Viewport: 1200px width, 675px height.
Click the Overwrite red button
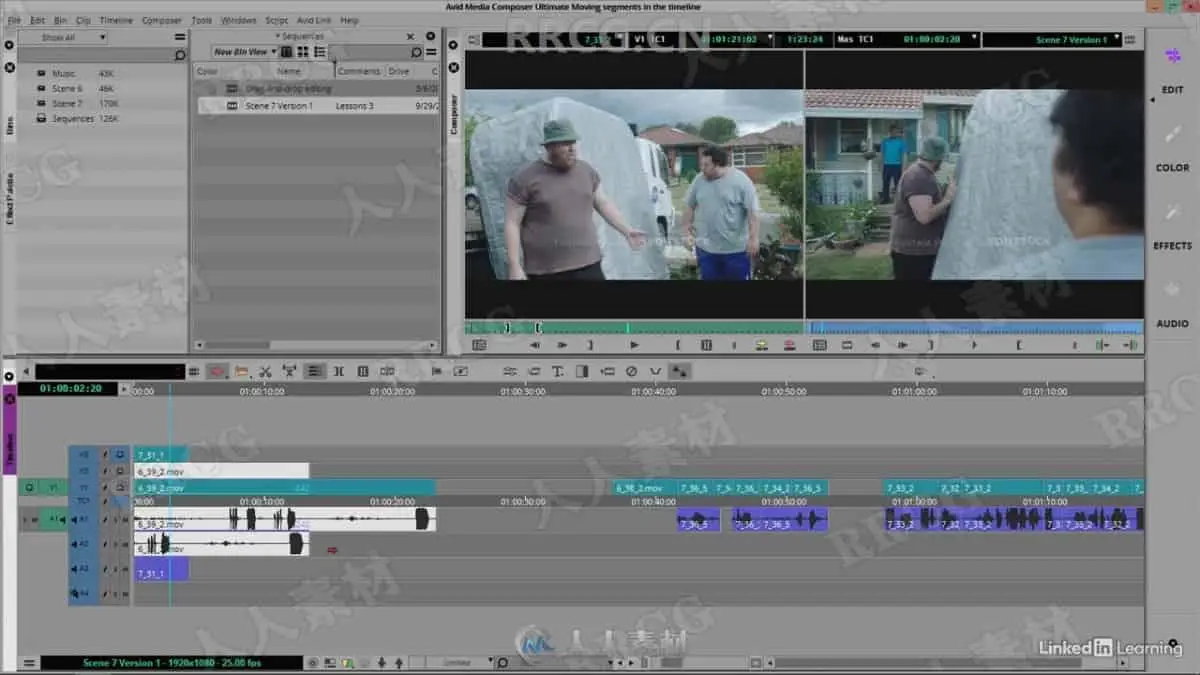click(790, 345)
